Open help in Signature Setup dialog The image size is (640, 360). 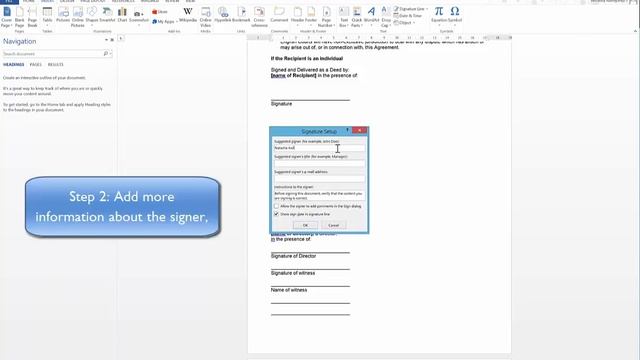coord(347,130)
